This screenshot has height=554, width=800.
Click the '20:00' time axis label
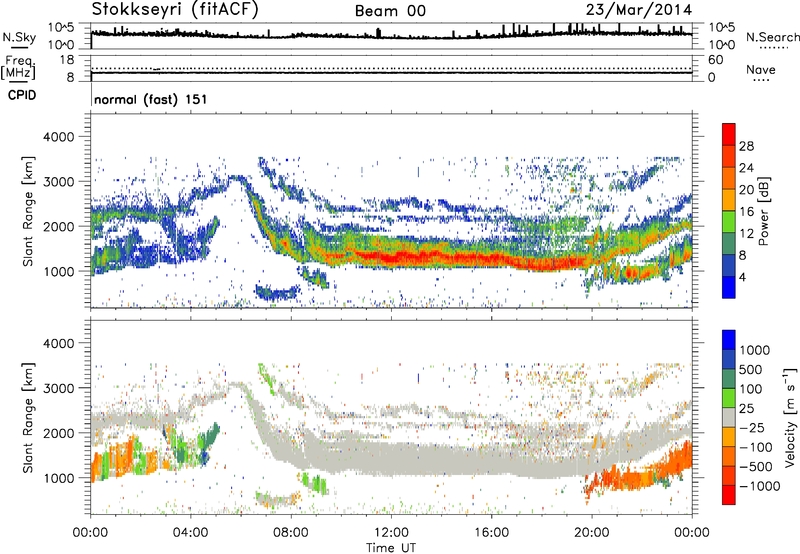(x=592, y=533)
